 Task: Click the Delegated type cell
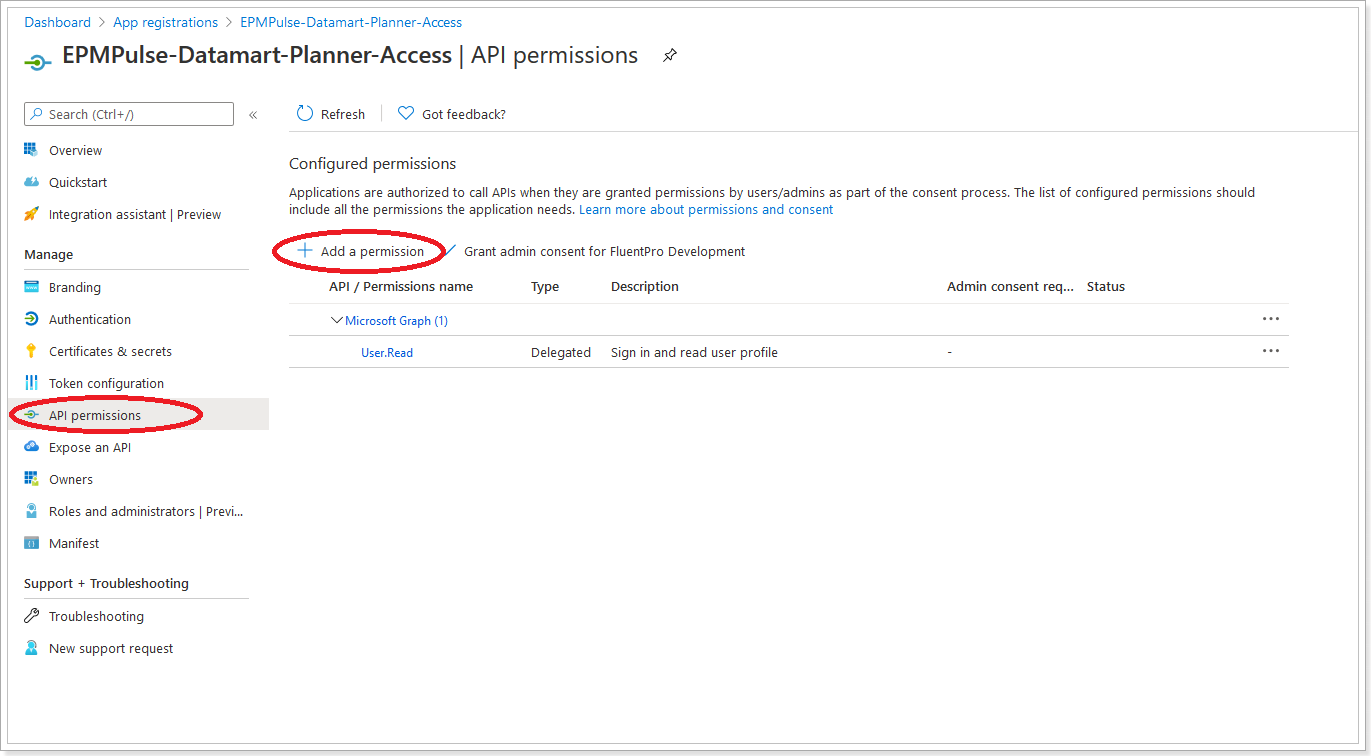(561, 352)
